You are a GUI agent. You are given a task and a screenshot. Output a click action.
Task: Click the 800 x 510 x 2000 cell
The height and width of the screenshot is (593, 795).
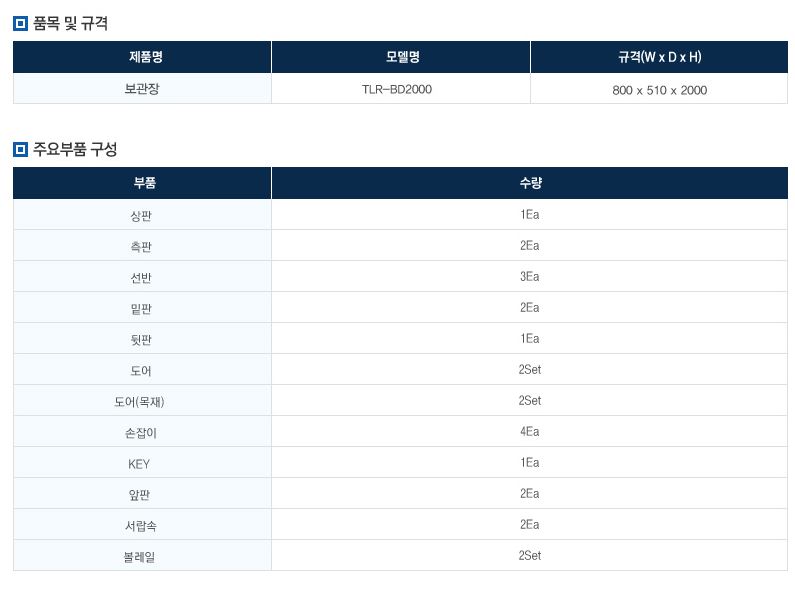tap(659, 90)
